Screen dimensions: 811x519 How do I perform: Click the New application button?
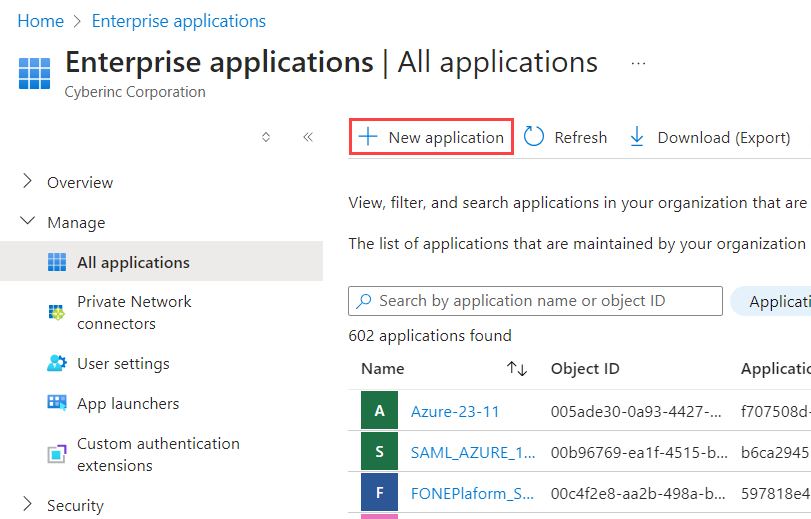click(431, 137)
